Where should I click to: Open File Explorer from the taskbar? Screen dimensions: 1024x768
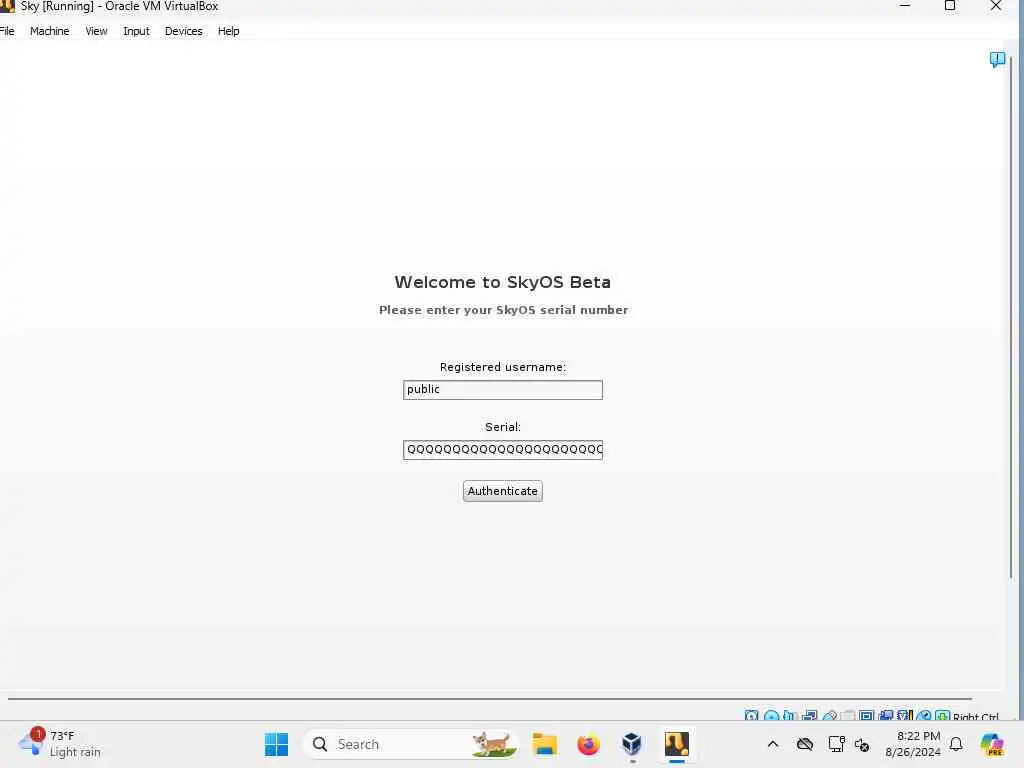pos(544,744)
